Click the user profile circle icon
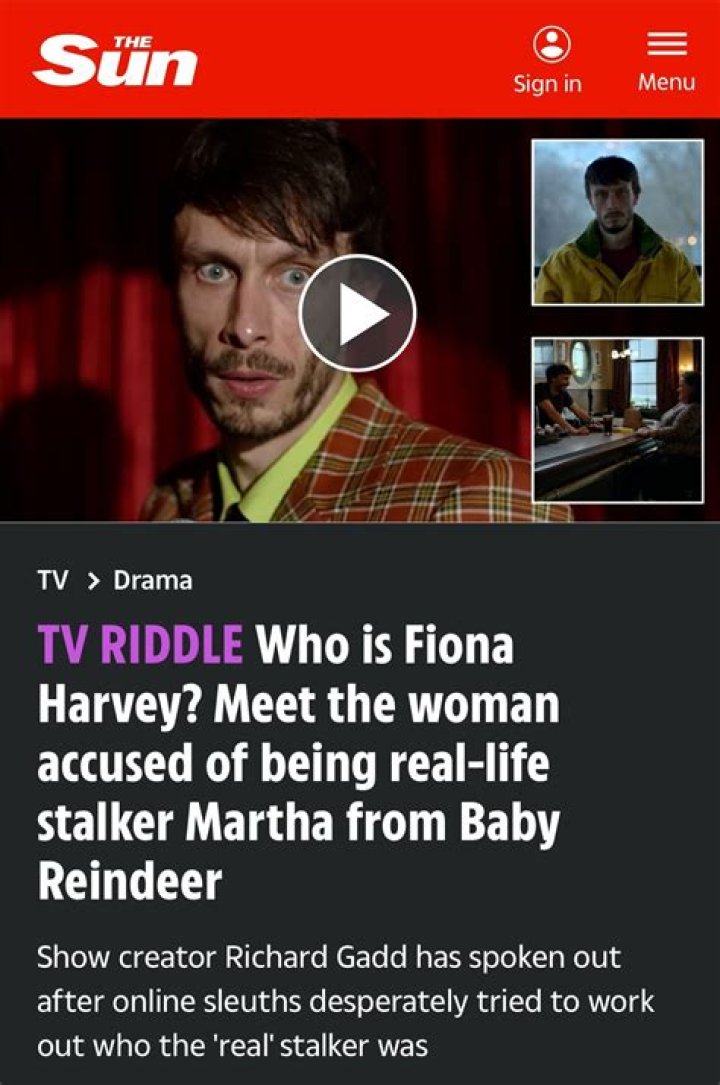Screen dimensions: 720x1085 551,44
